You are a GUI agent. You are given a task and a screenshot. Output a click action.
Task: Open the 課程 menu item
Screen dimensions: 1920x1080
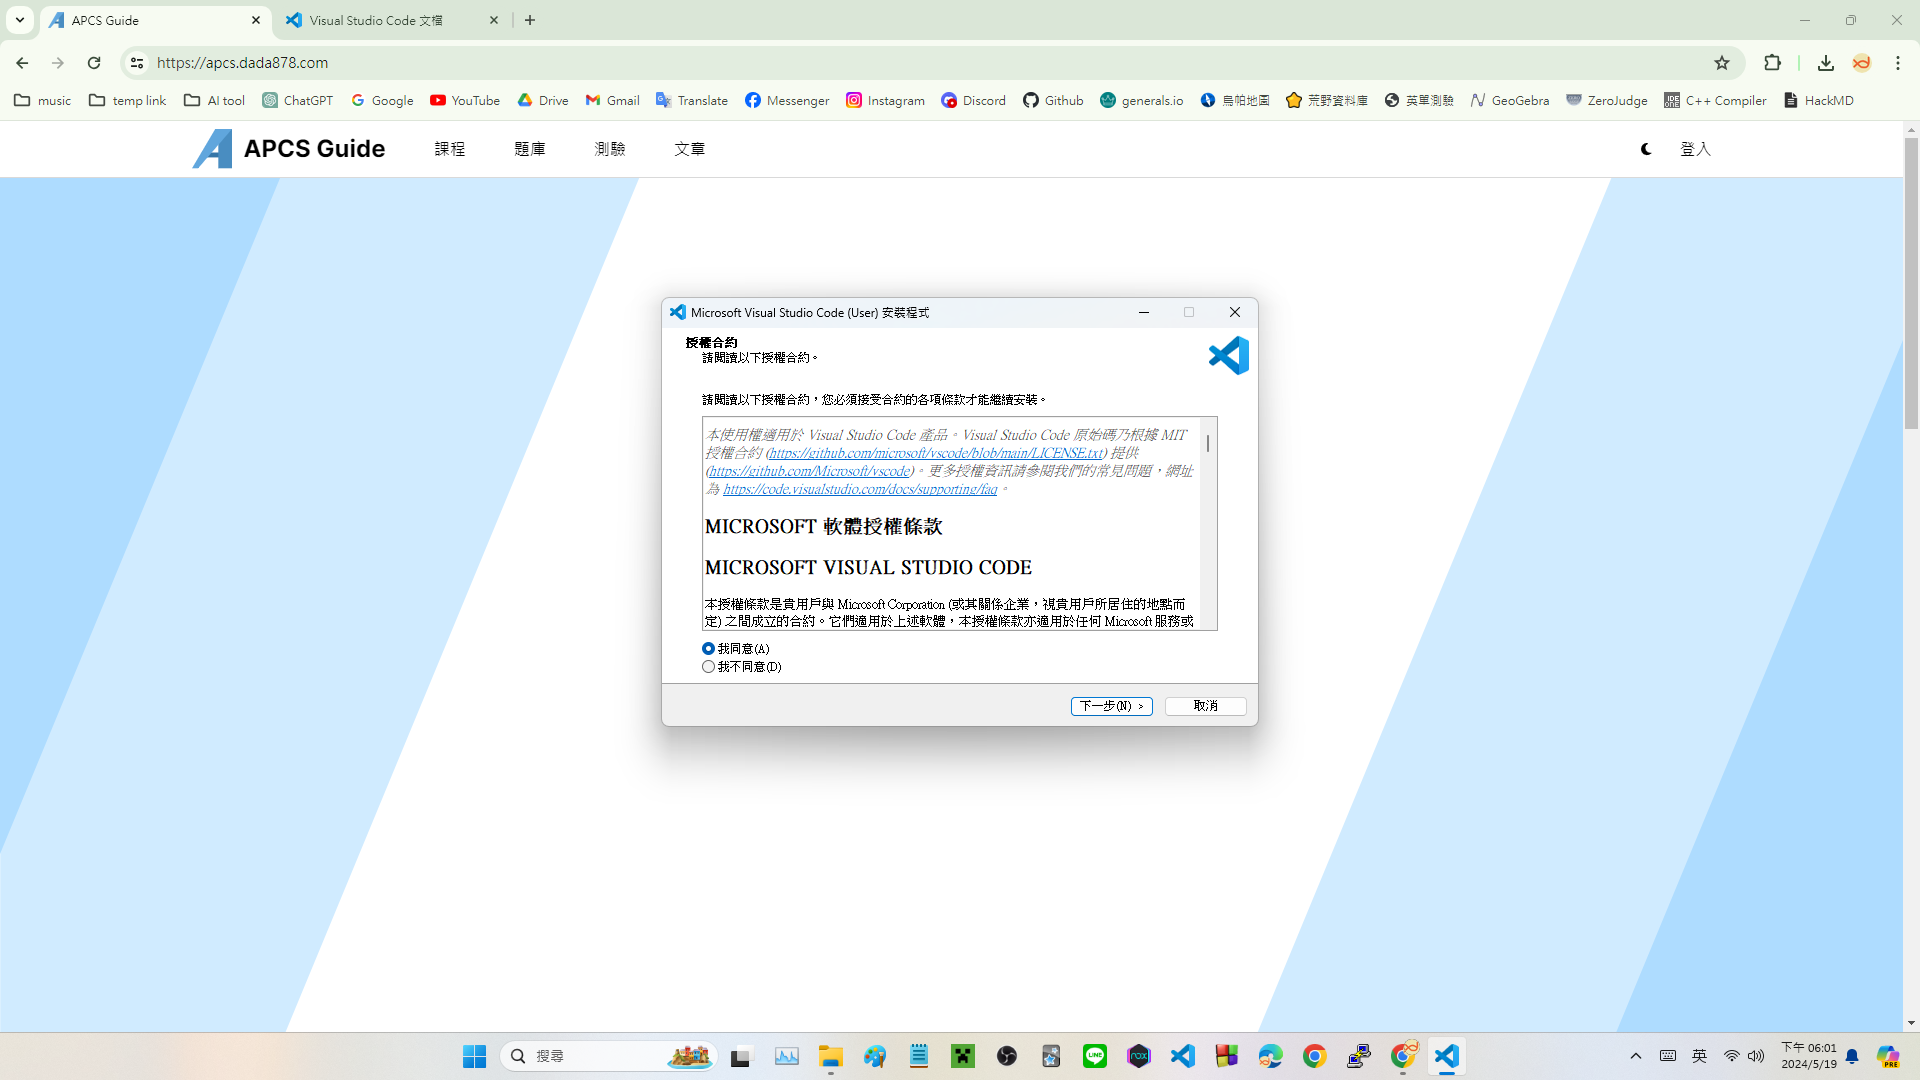[449, 149]
